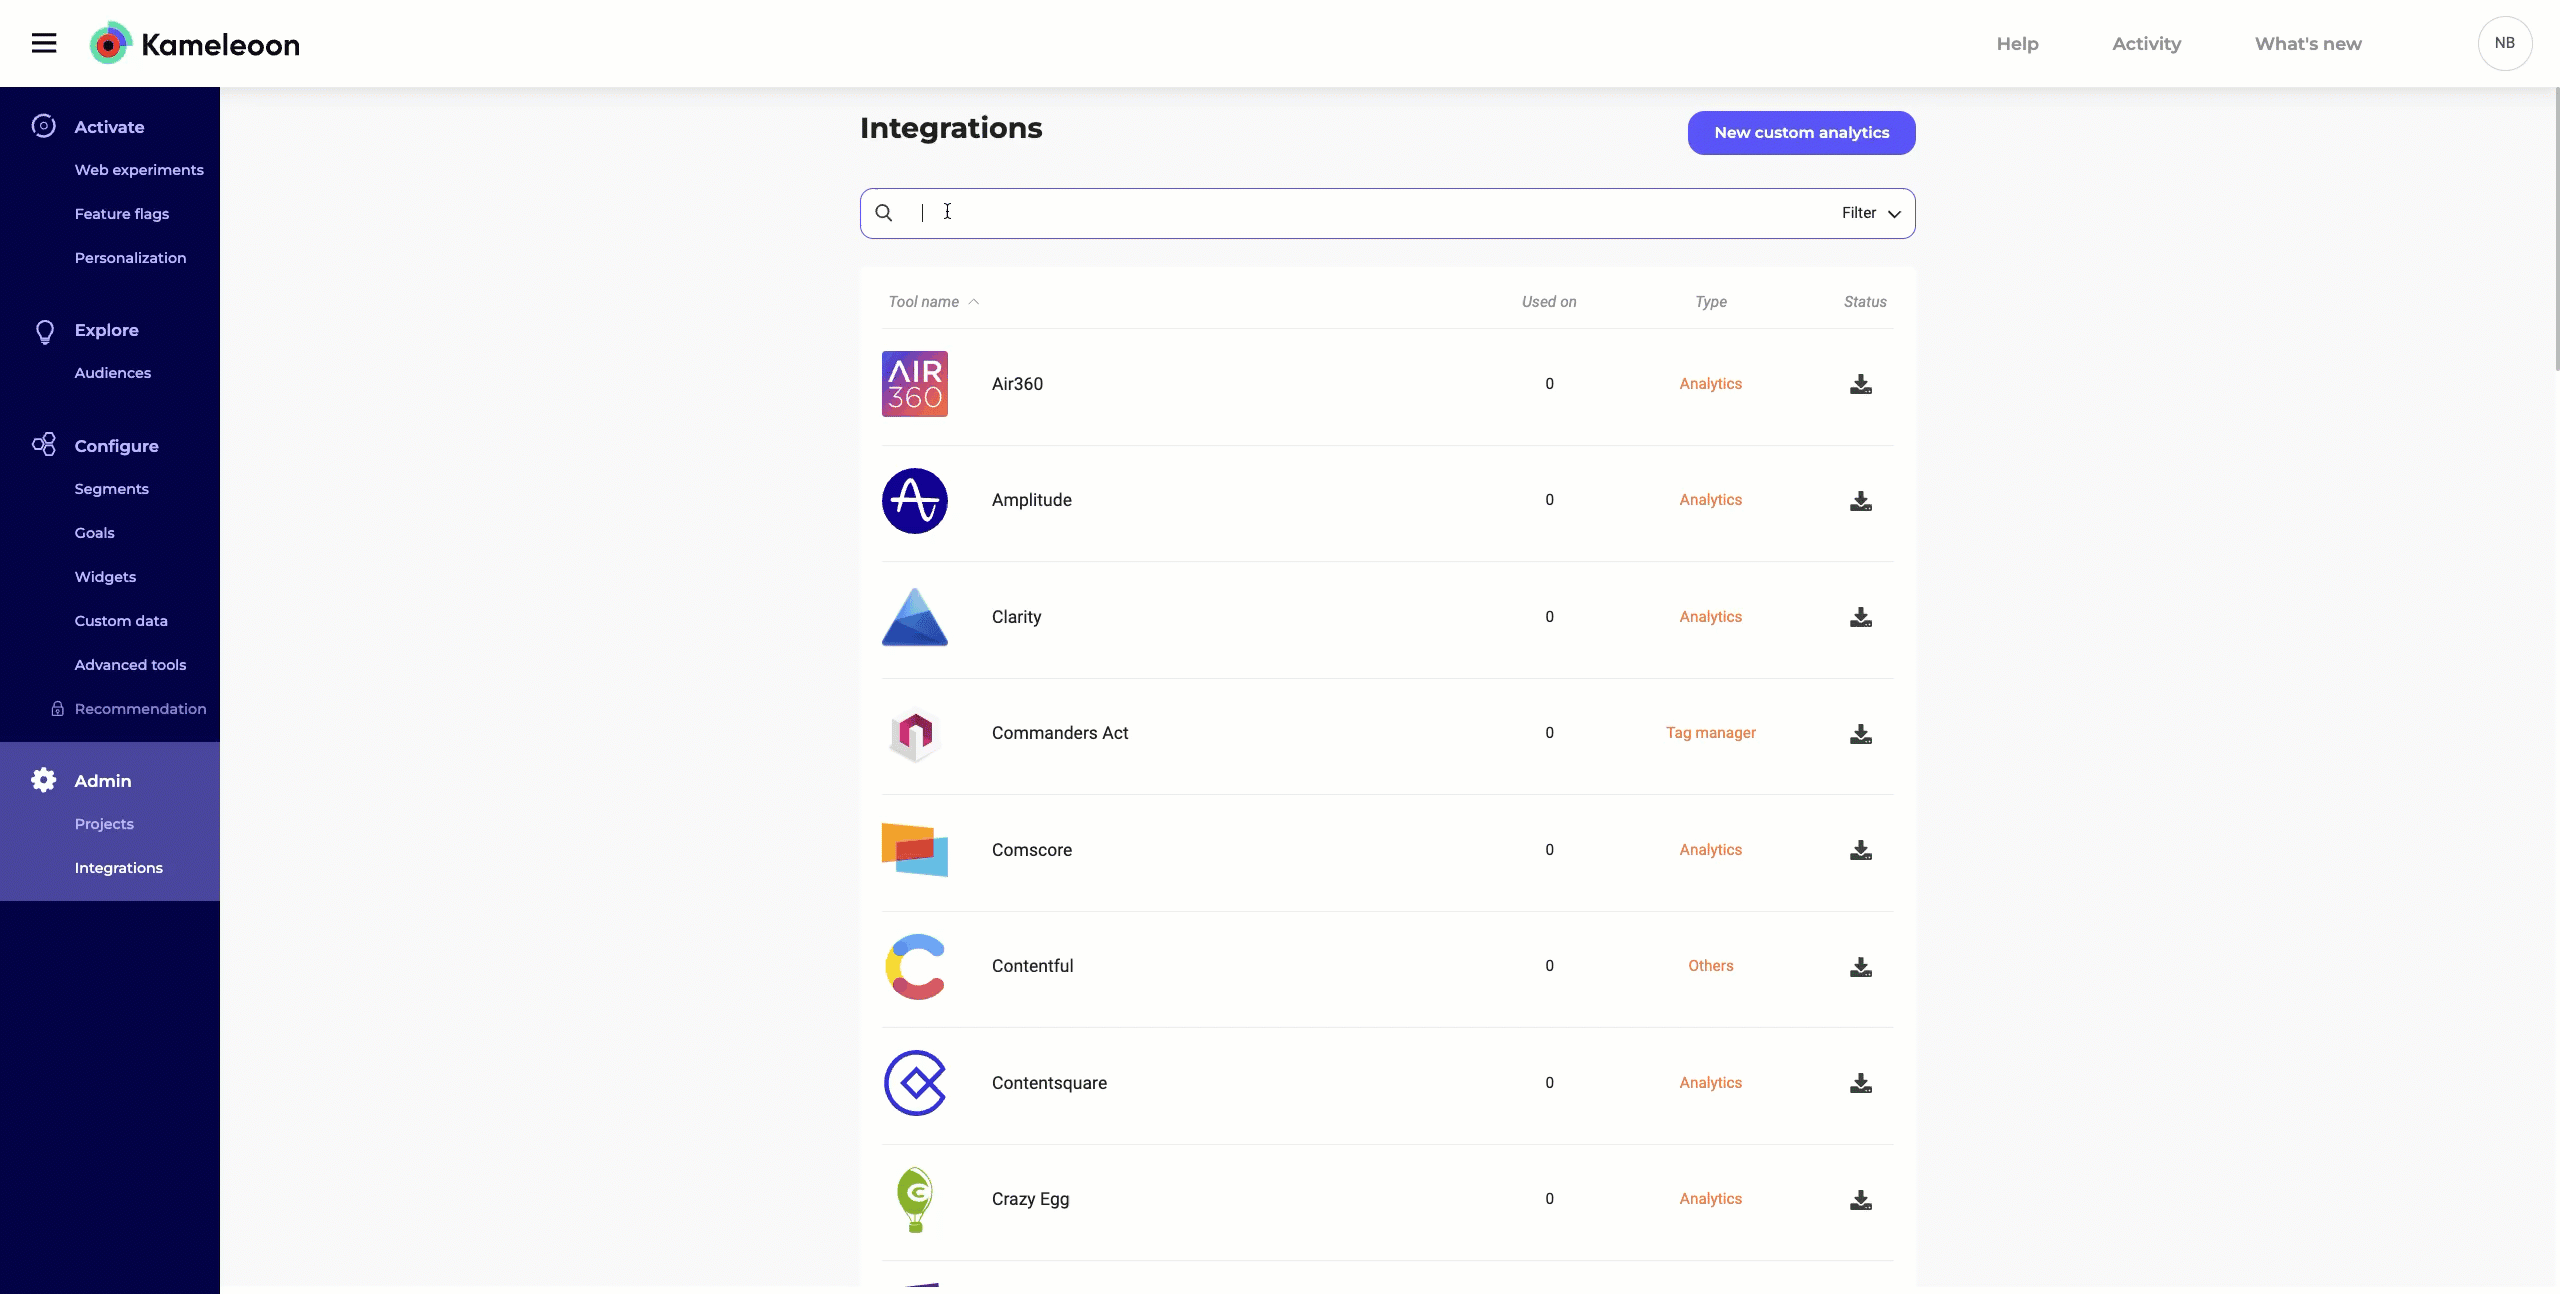Open the Feature flags page
The height and width of the screenshot is (1294, 2560).
coord(121,213)
